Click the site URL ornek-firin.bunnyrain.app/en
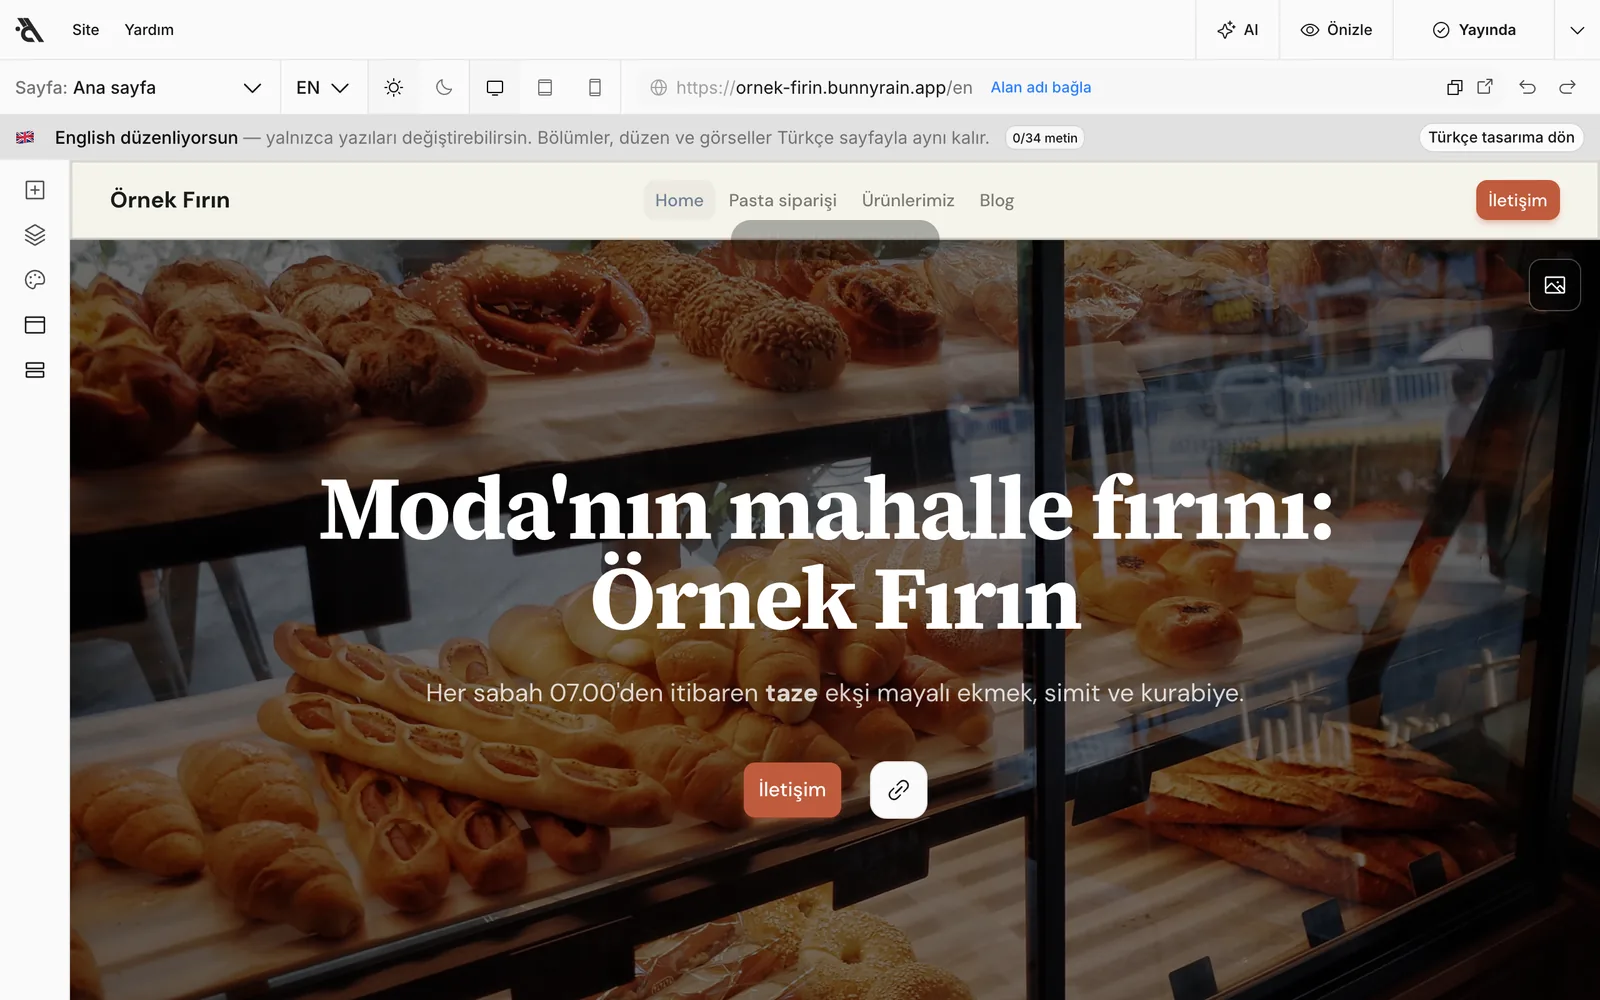The width and height of the screenshot is (1600, 1000). 824,88
